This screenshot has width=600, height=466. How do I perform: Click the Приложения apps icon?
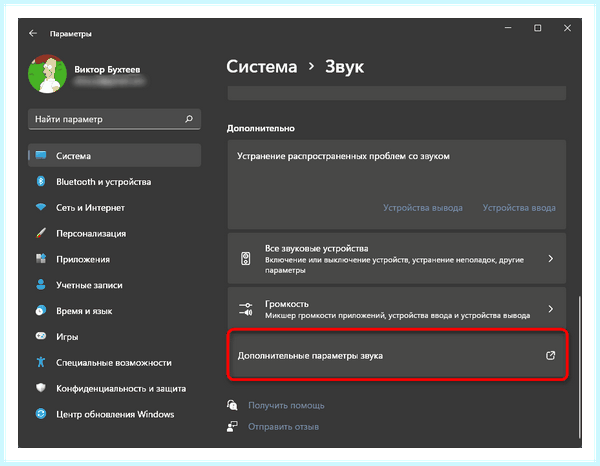coord(41,259)
